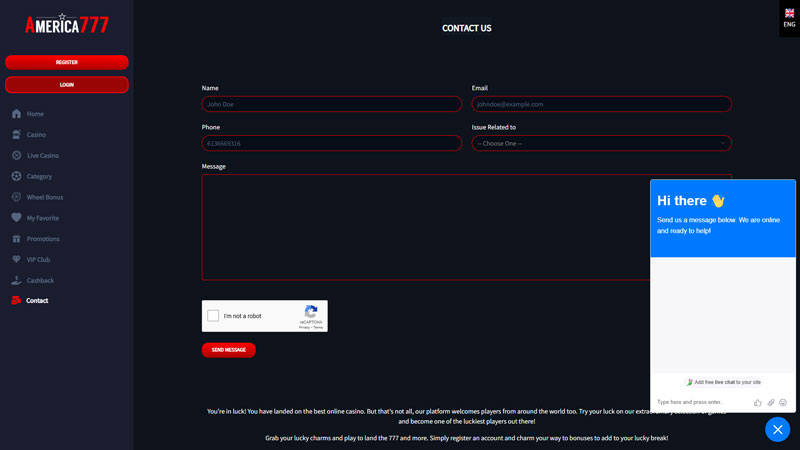Open the ENG language selector
The width and height of the screenshot is (800, 450).
(x=789, y=18)
